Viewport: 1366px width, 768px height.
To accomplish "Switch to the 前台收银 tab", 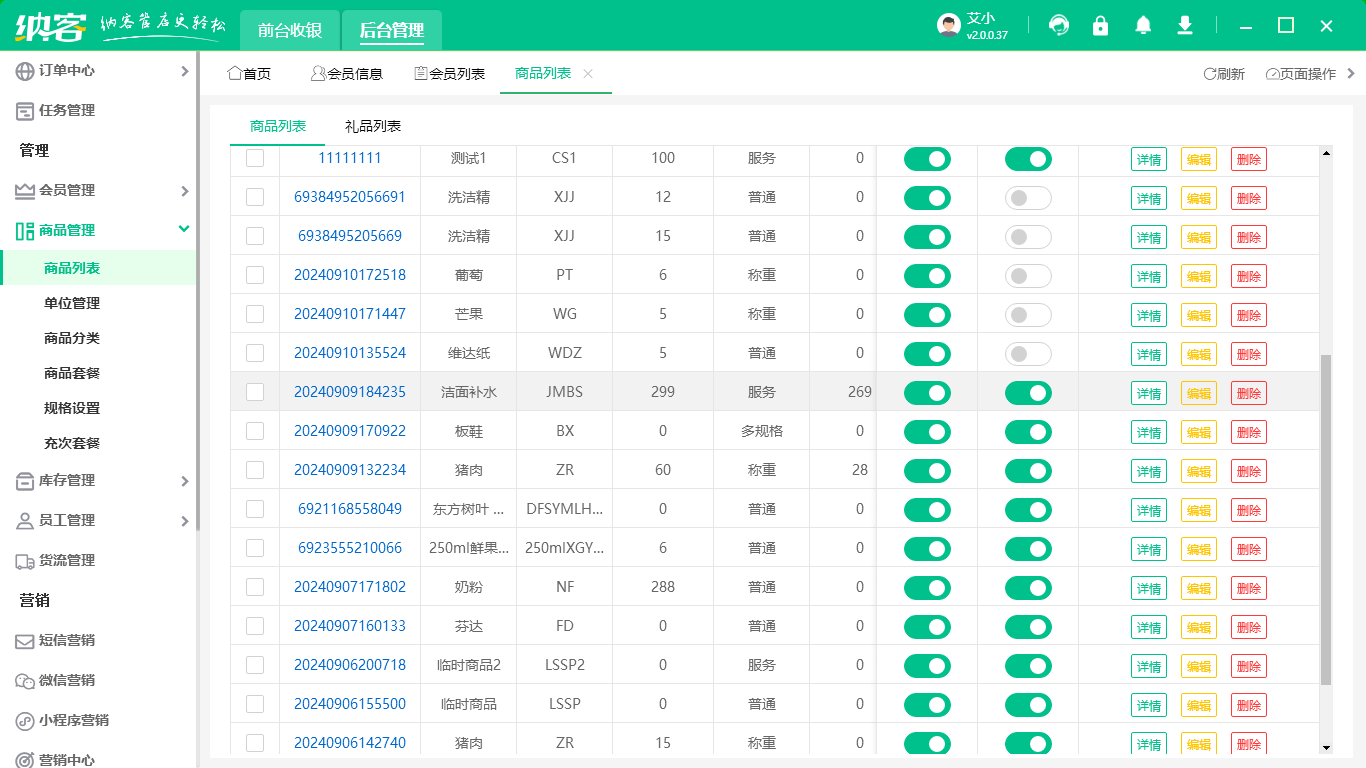I will pos(290,30).
